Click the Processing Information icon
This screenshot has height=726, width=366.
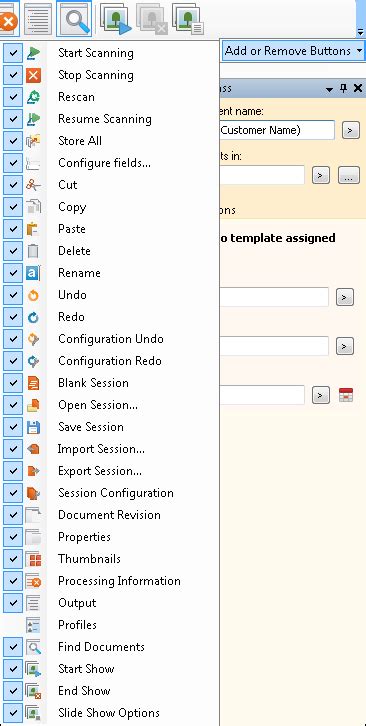(x=33, y=581)
